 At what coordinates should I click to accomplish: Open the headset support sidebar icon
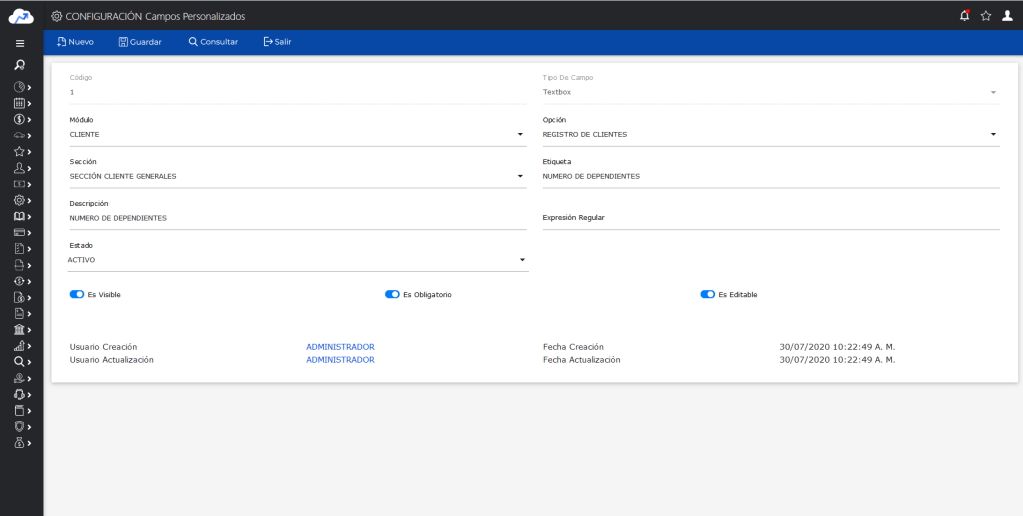pos(19,394)
